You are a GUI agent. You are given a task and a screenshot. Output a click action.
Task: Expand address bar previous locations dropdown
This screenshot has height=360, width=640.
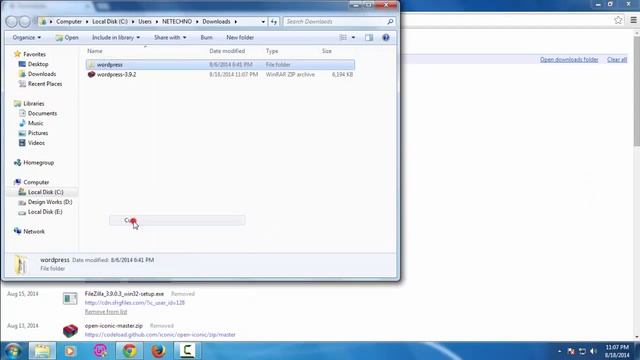(263, 22)
